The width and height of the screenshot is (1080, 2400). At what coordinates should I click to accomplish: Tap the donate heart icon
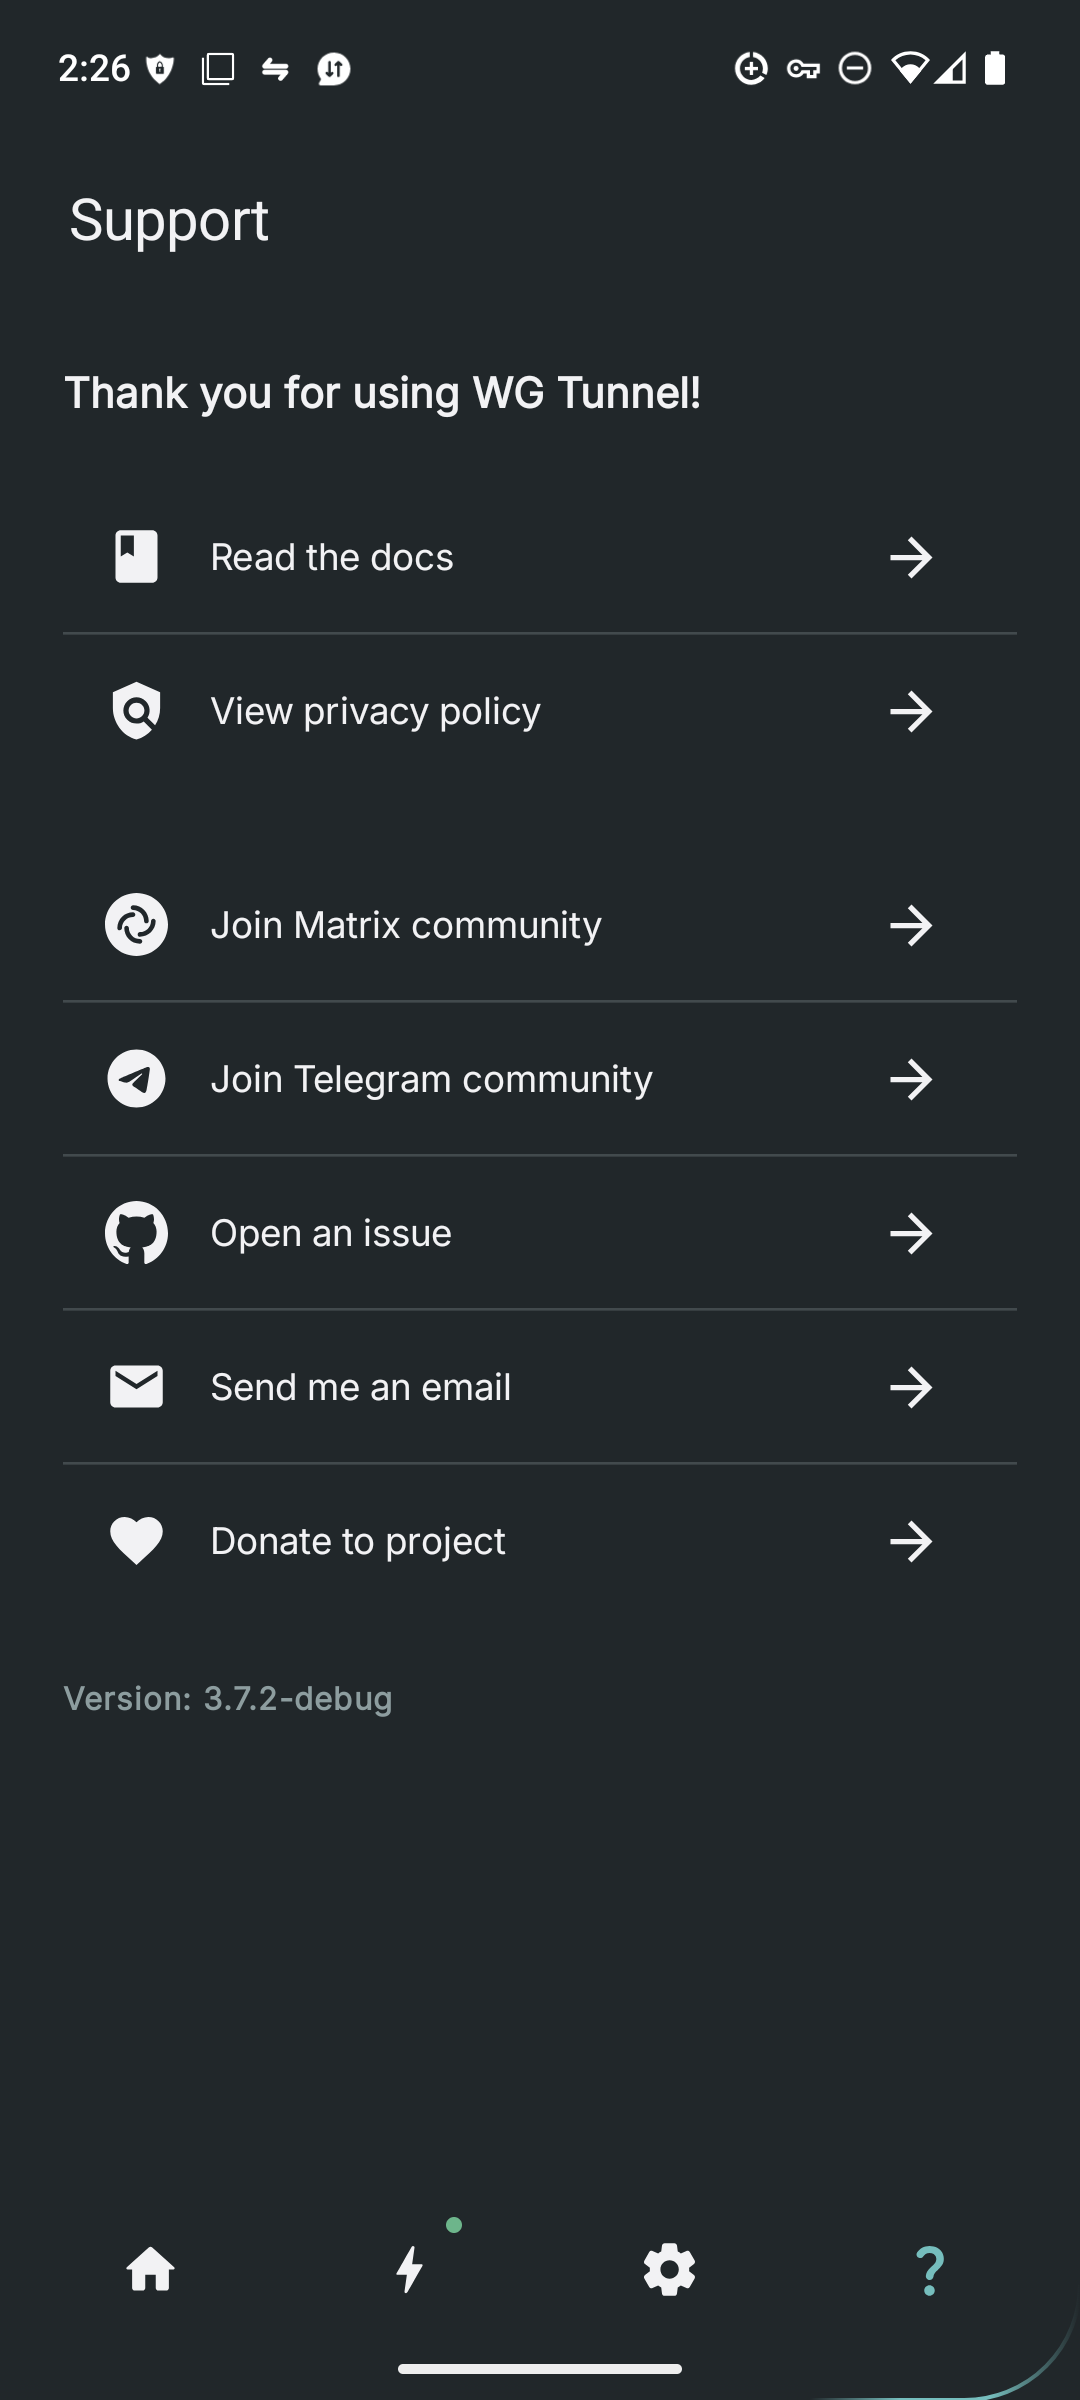coord(136,1541)
